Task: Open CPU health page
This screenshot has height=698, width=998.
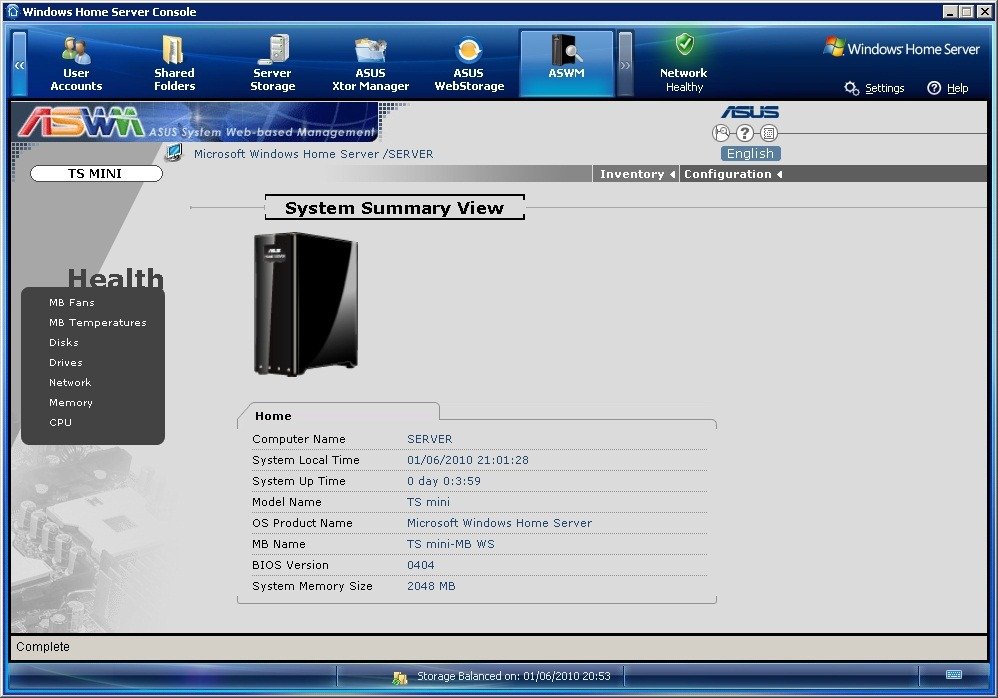Action: pos(60,422)
